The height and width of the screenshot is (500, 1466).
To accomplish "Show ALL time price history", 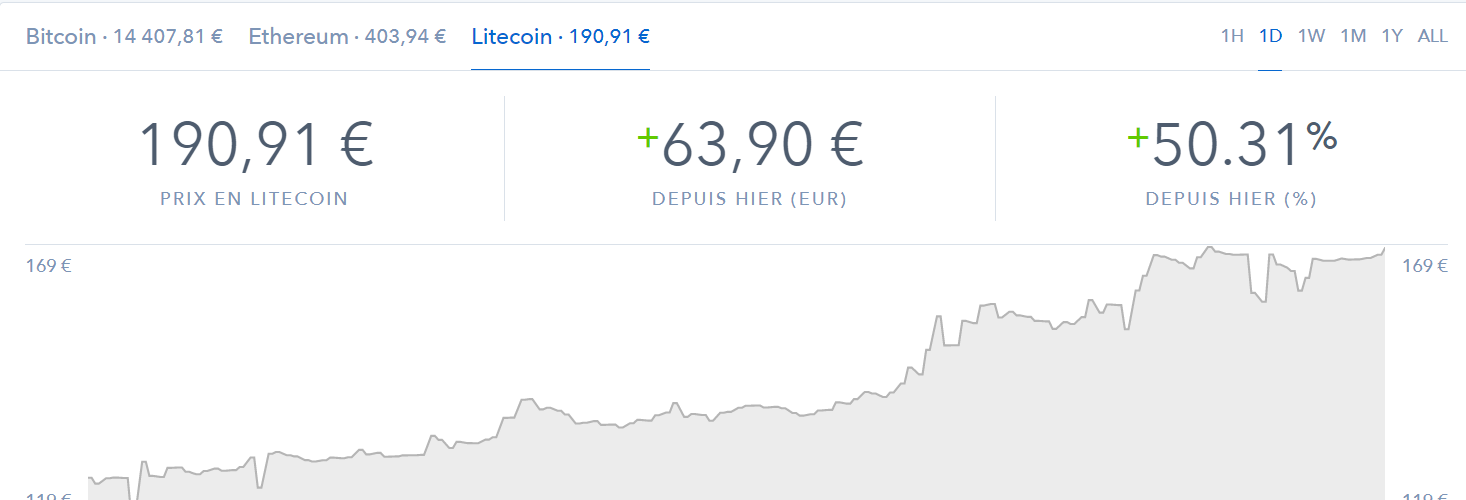I will pyautogui.click(x=1433, y=36).
